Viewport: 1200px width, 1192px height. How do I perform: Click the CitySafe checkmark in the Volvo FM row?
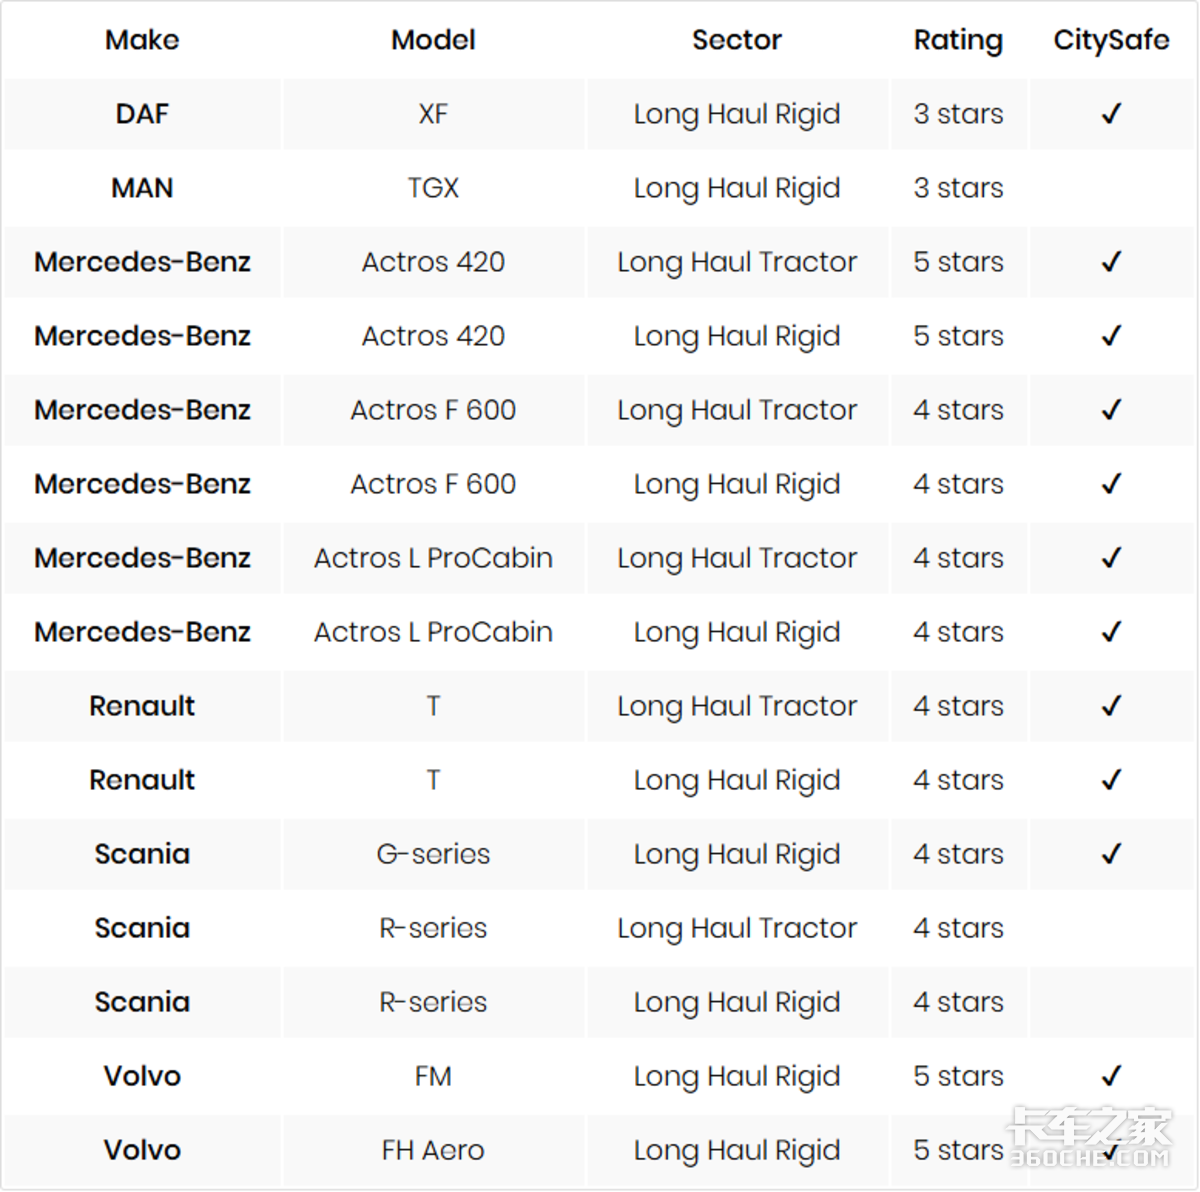click(1111, 1076)
